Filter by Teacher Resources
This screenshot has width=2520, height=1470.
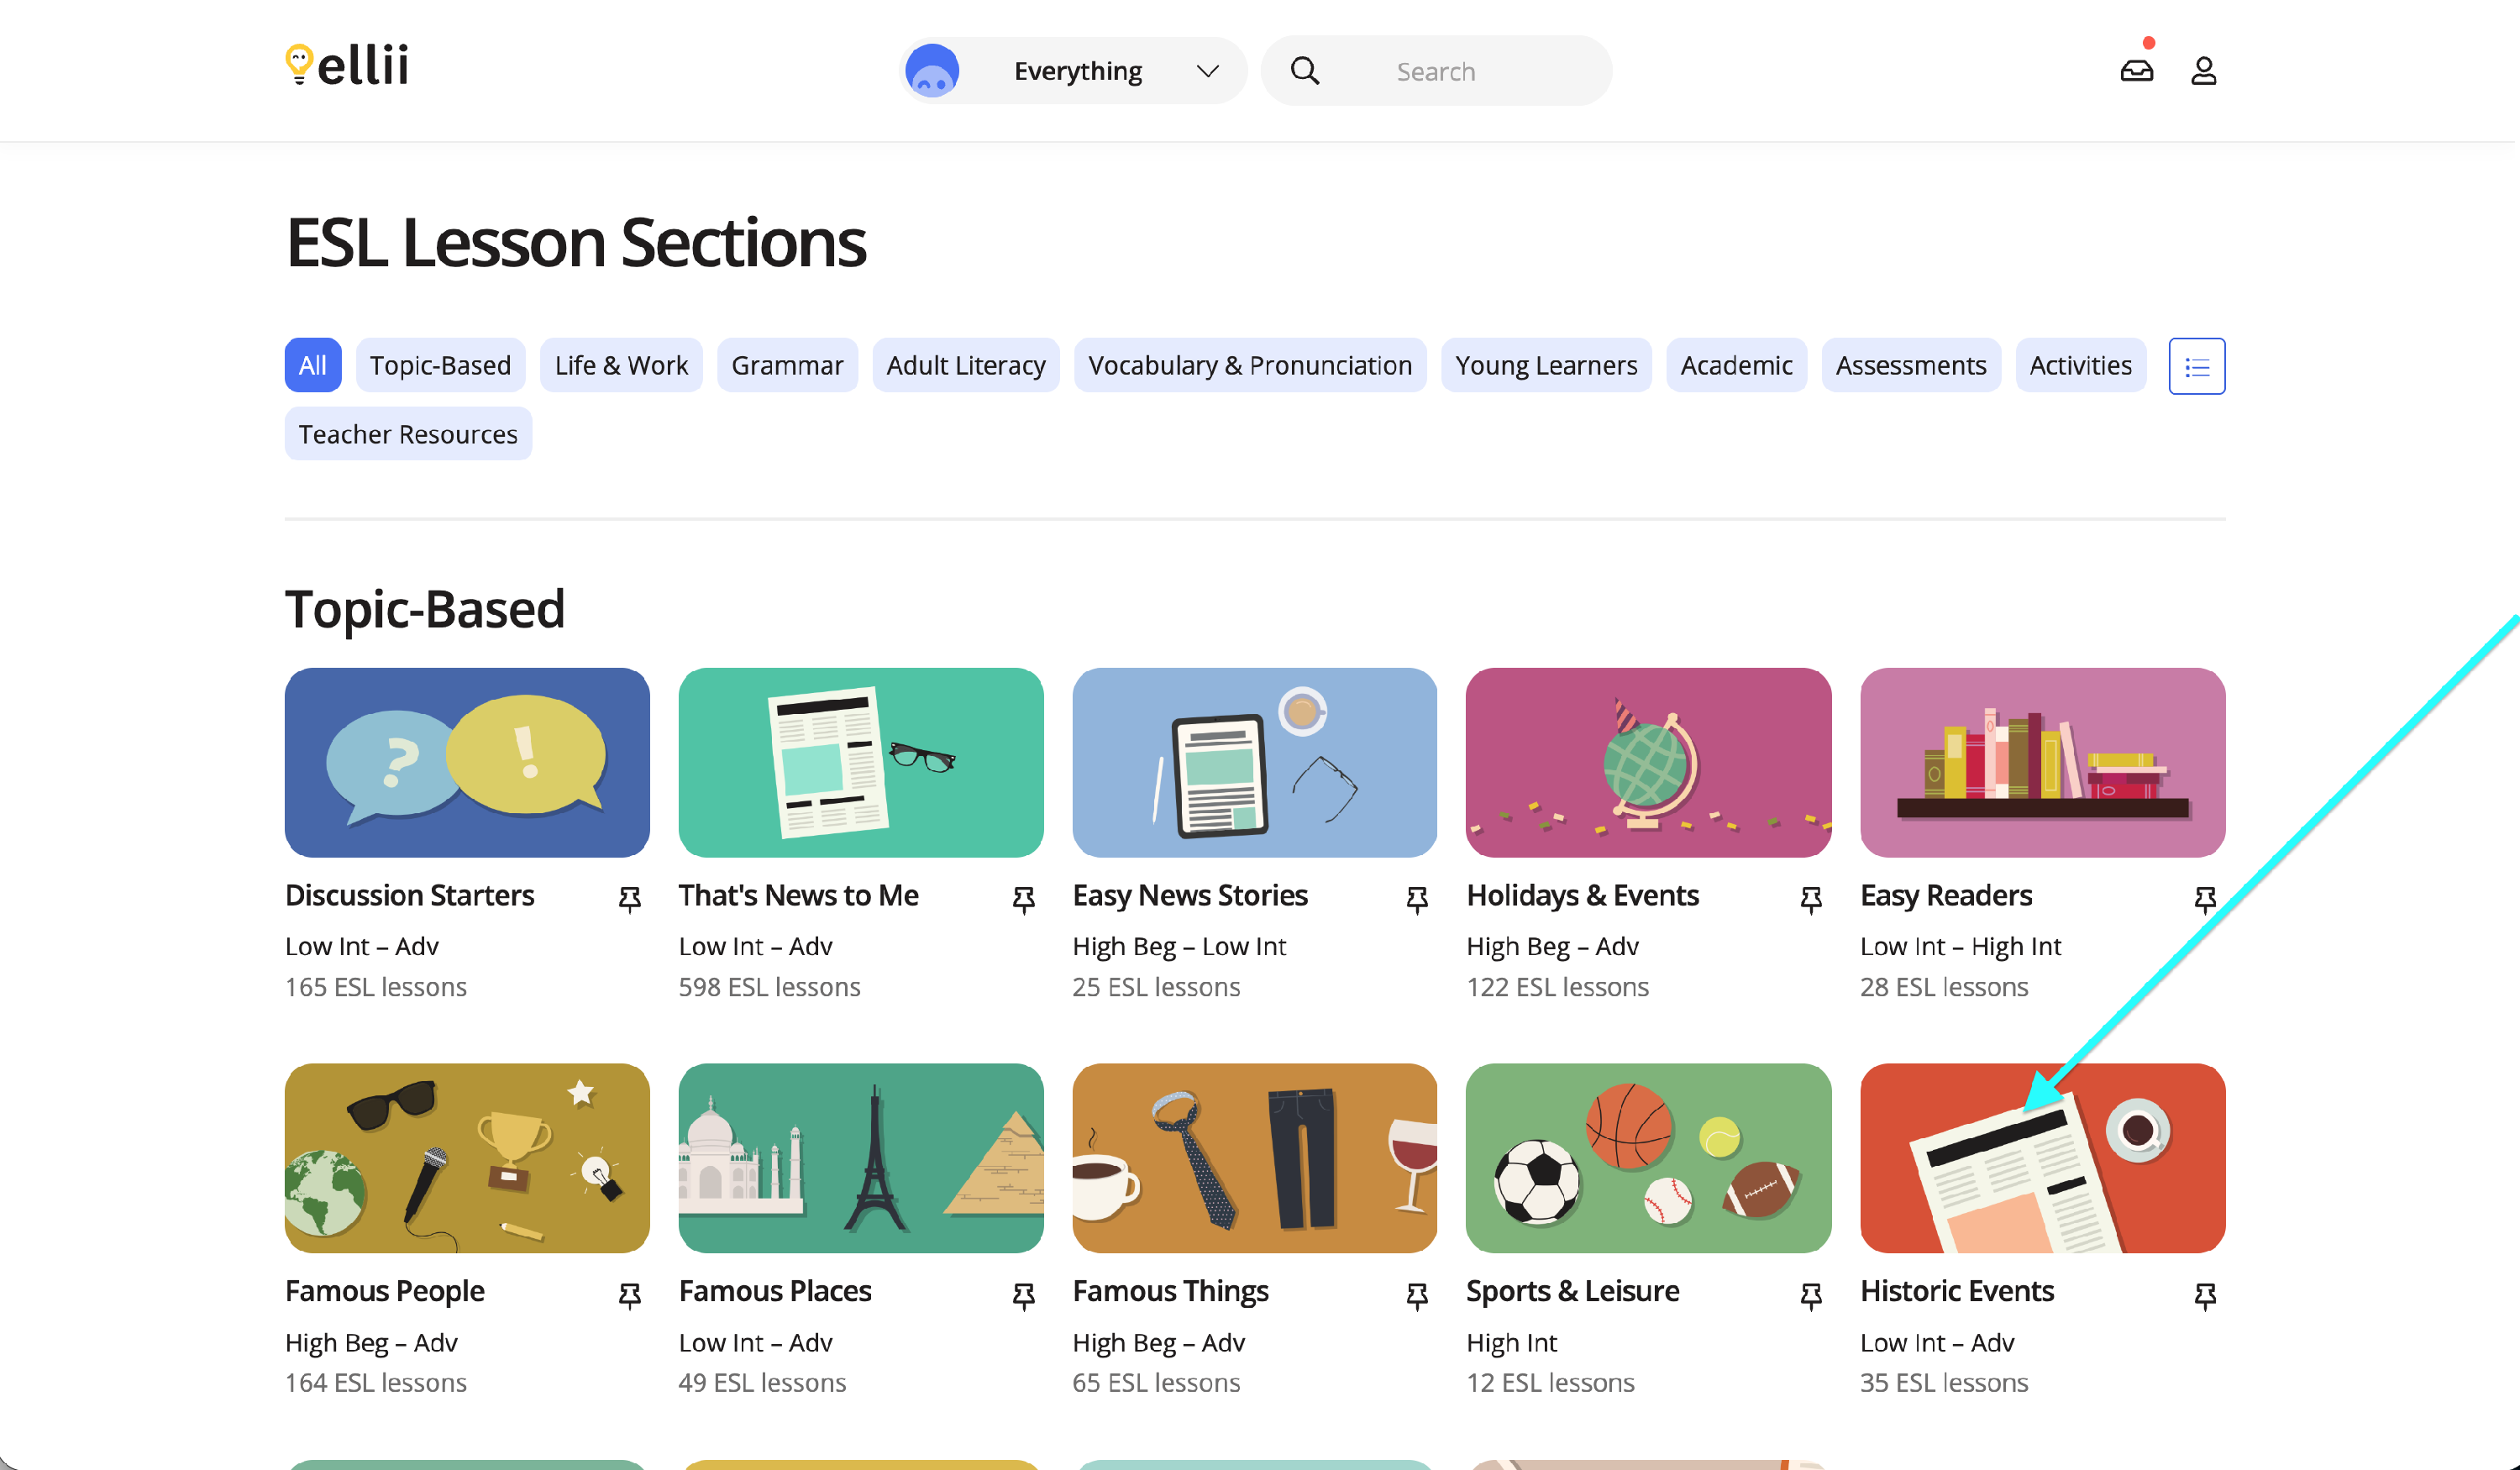pos(408,434)
